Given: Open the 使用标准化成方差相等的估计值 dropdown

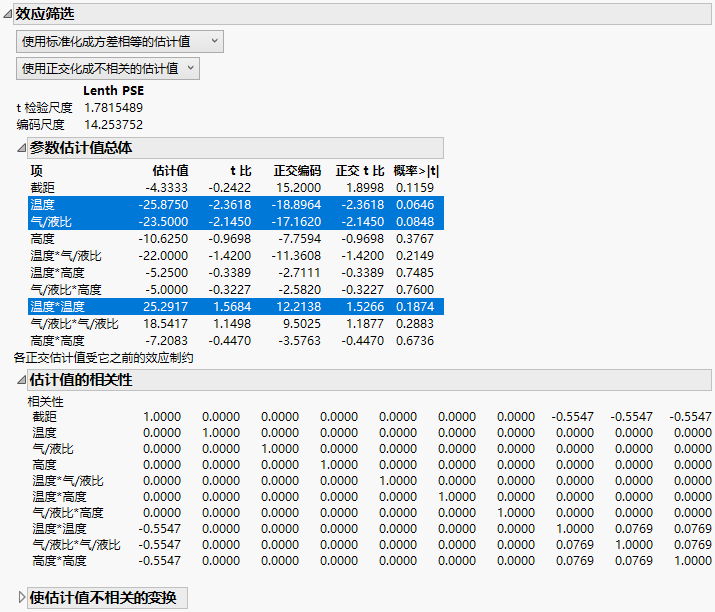Looking at the screenshot, I should pos(119,41).
